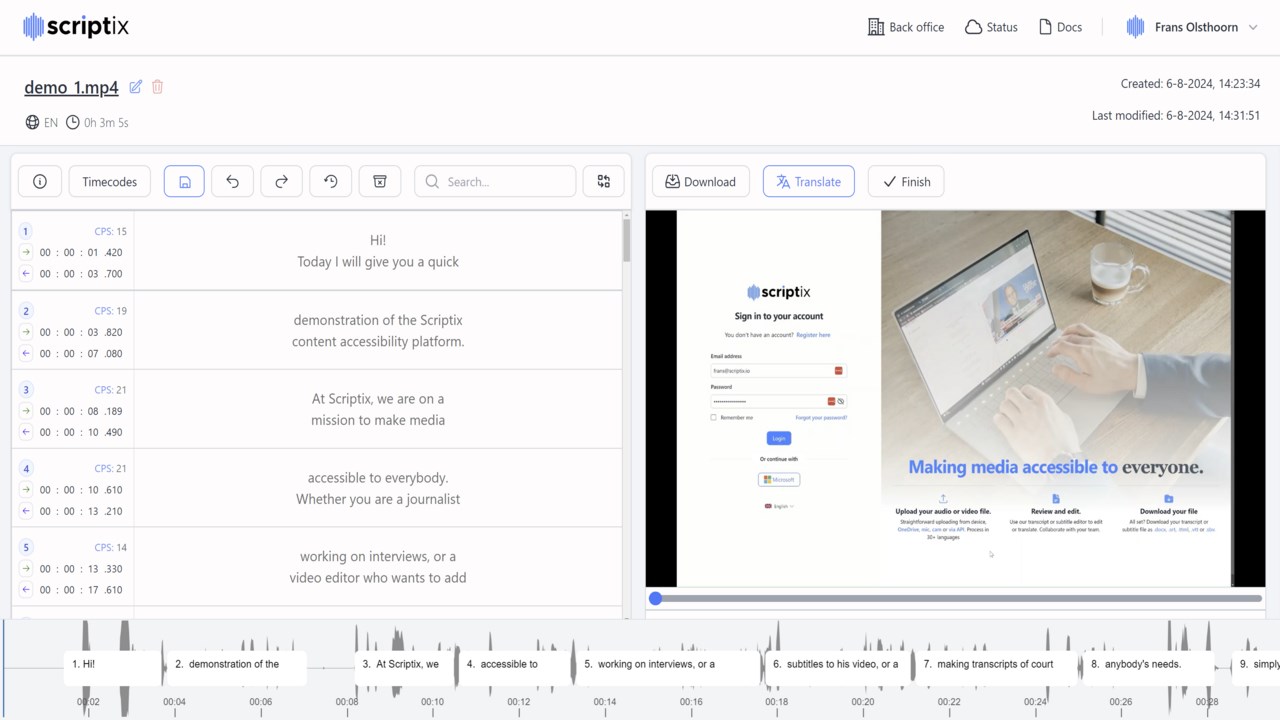The image size is (1280, 720).
Task: Click the find and replace icon
Action: click(604, 181)
